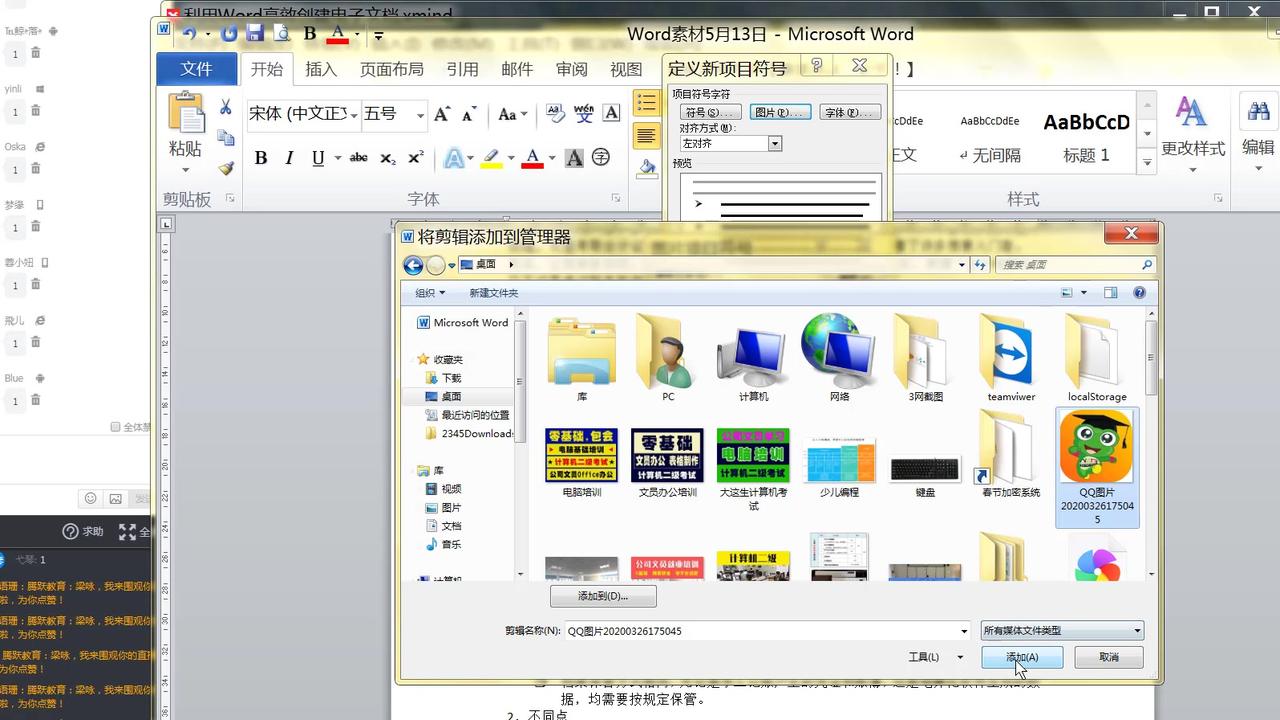This screenshot has width=1280, height=720.
Task: Click the 图片(P) button in bullet dialog
Action: pos(779,112)
